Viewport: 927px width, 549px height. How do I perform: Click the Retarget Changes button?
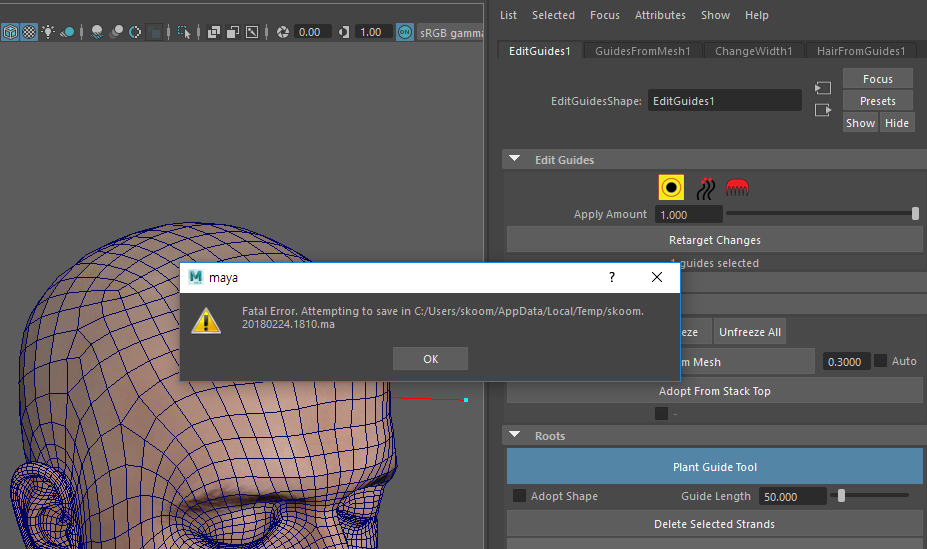click(714, 240)
